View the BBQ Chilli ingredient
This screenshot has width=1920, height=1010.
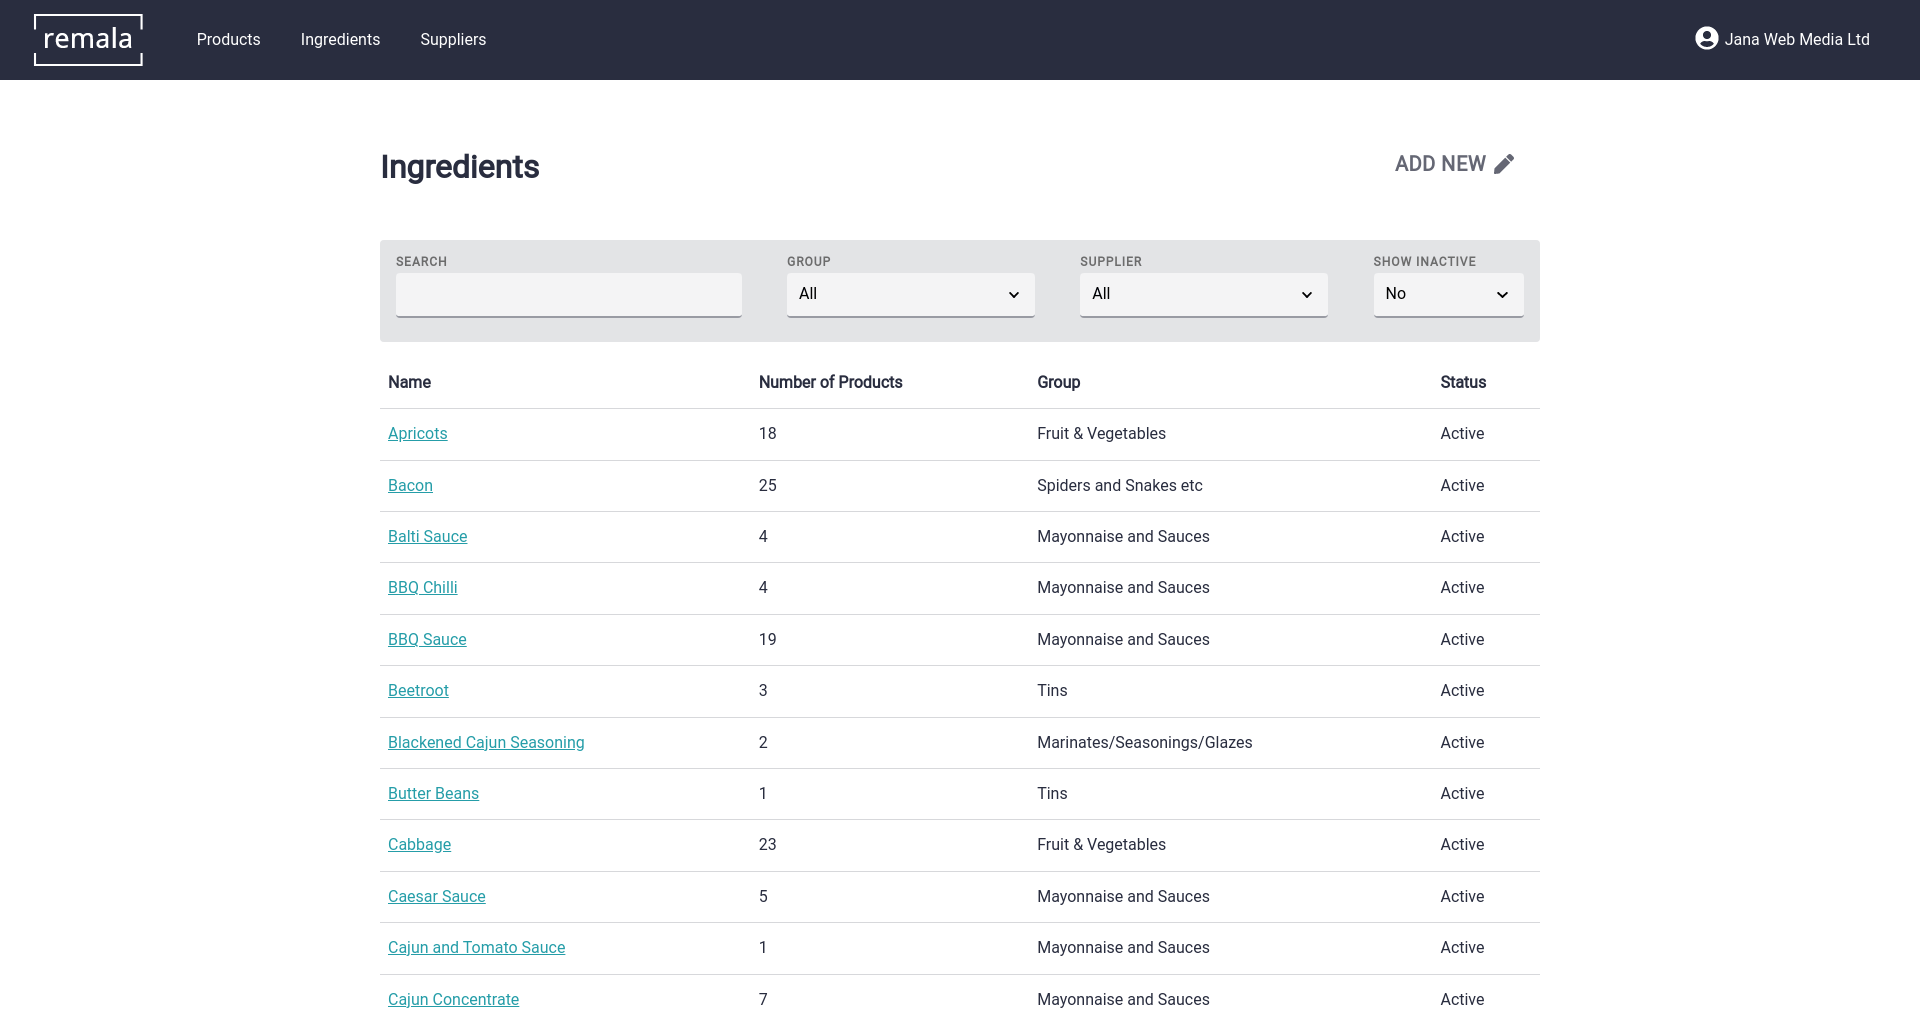coord(422,588)
